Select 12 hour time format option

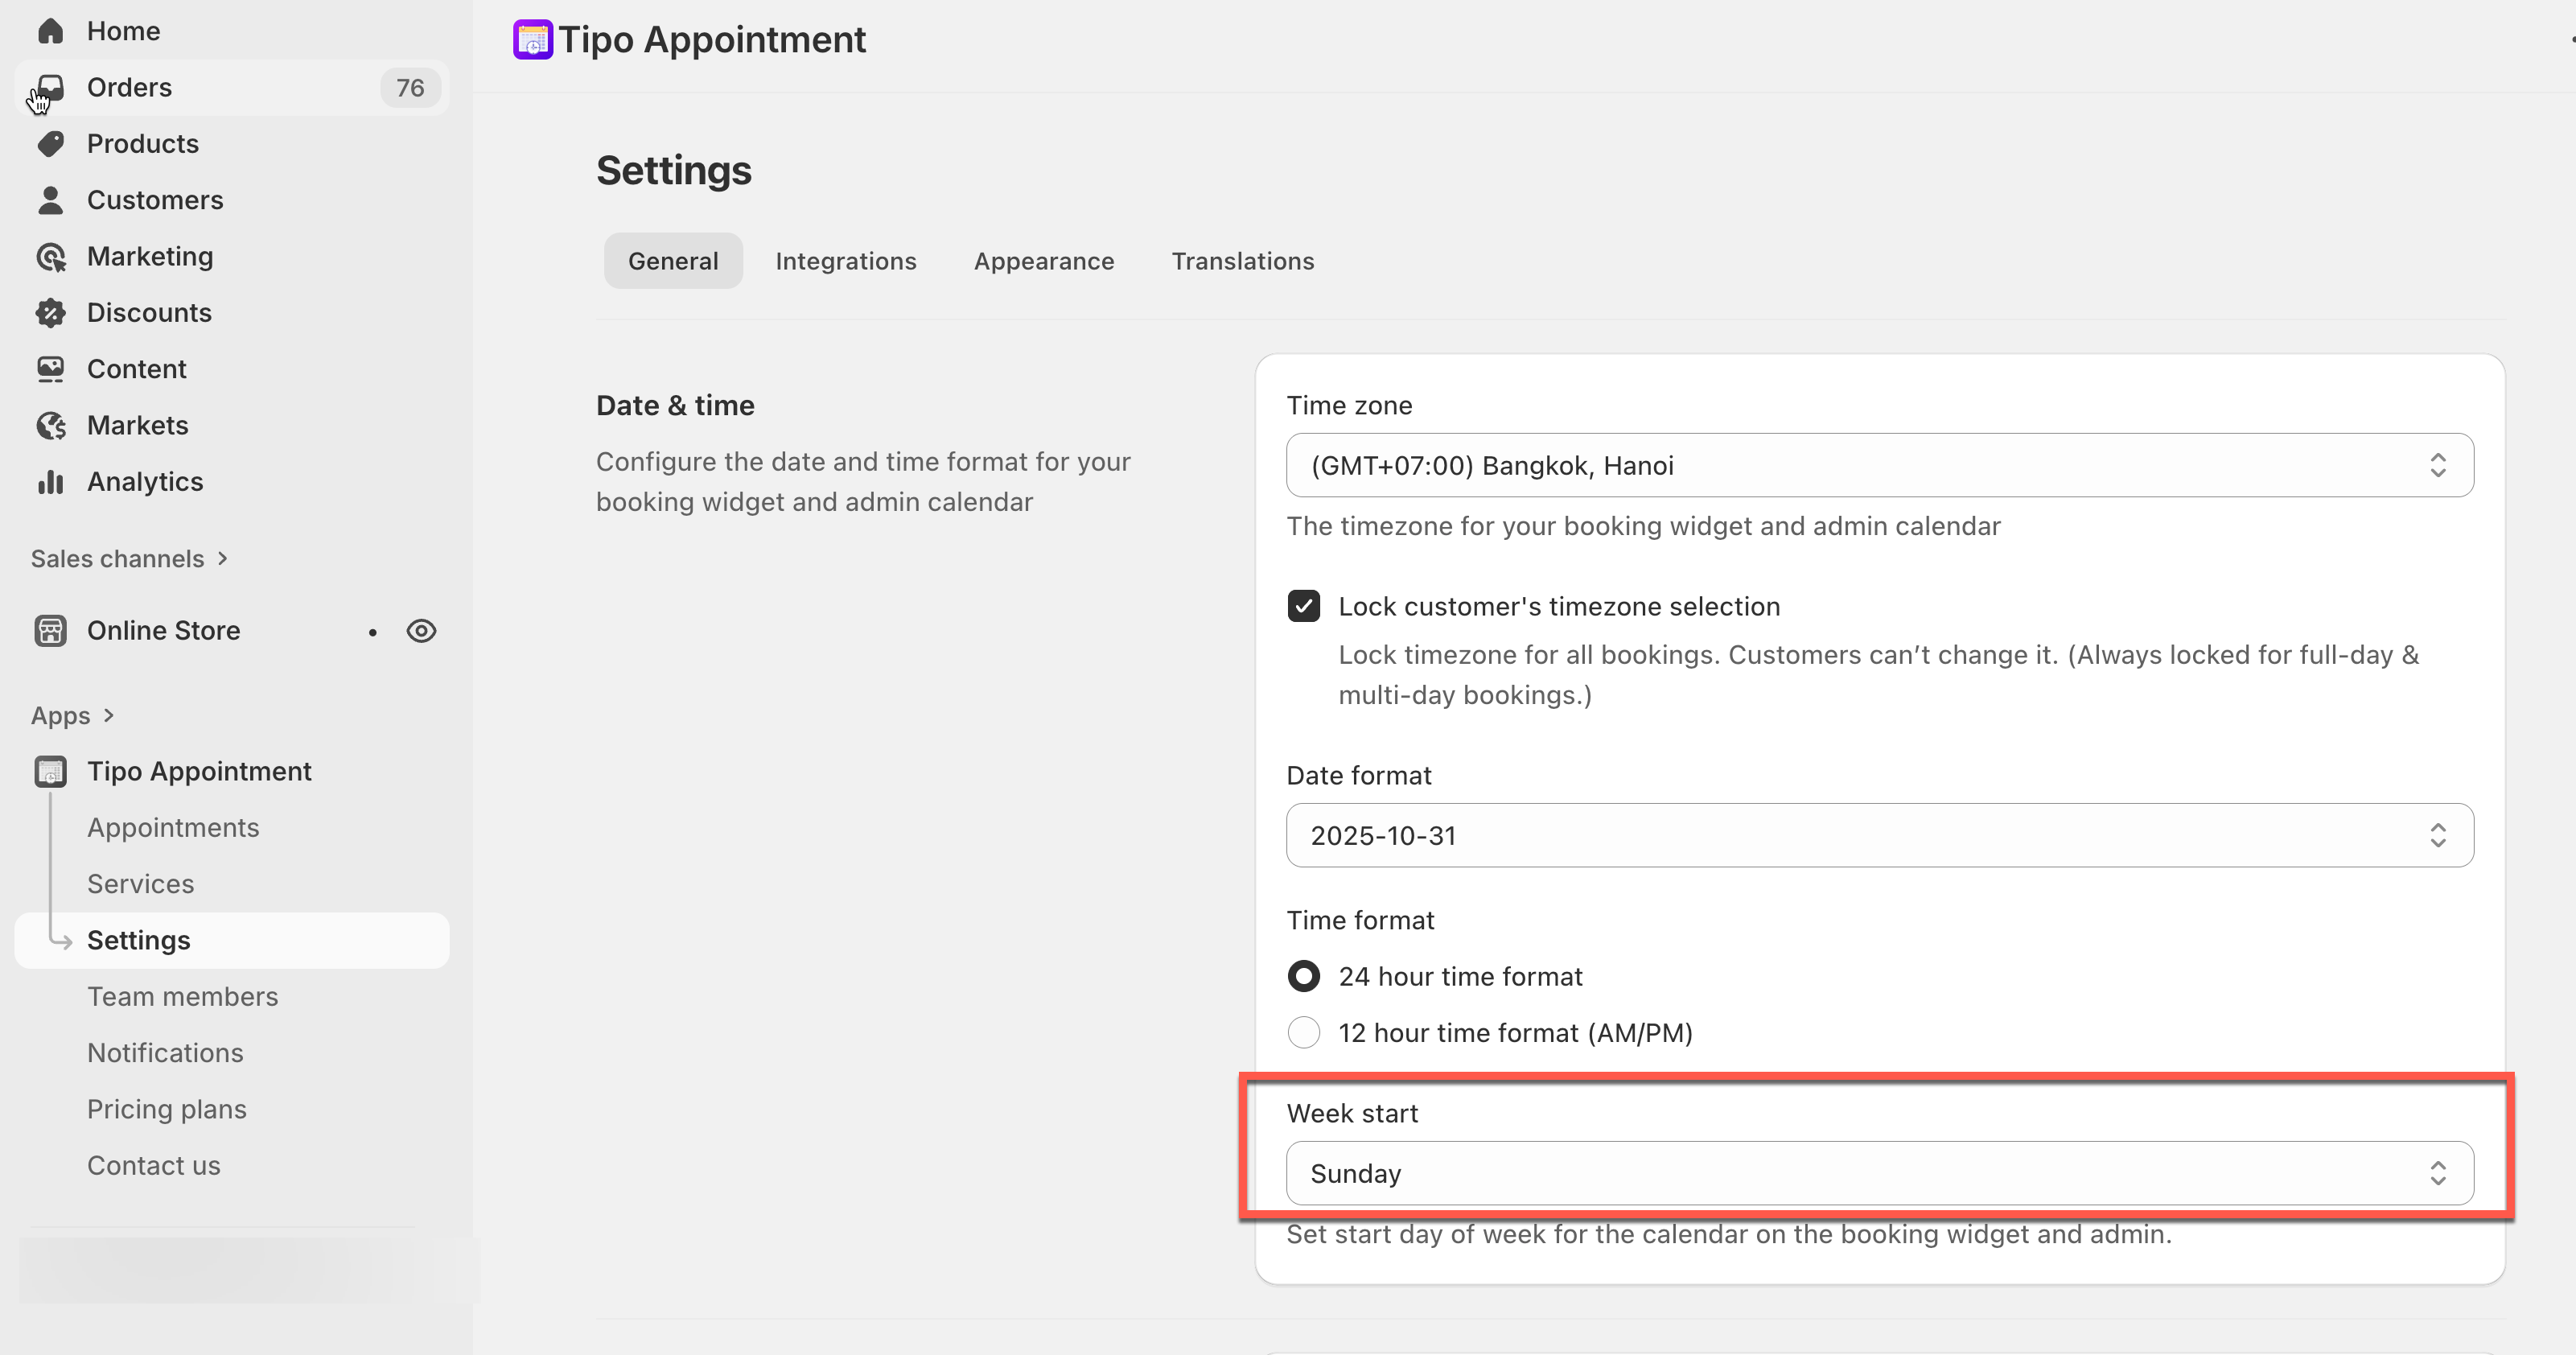[x=1303, y=1033]
